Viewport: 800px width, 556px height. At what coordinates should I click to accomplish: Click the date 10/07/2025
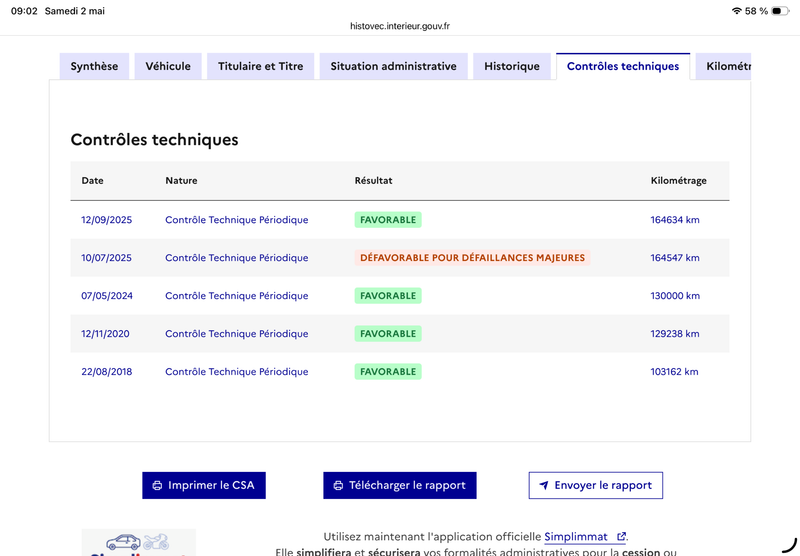pyautogui.click(x=106, y=258)
